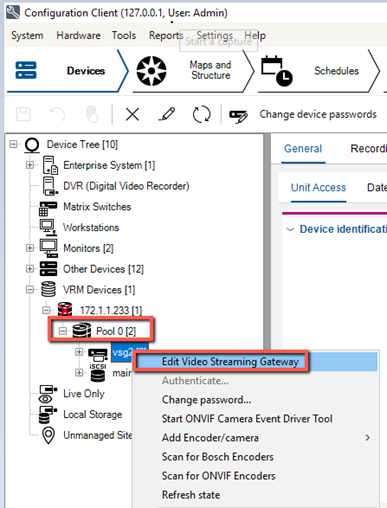Collapse the Device identification section
The image size is (387, 508).
coord(290,229)
